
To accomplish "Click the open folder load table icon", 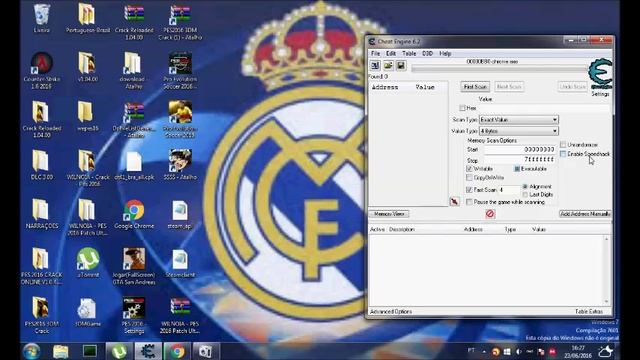I will [x=388, y=66].
